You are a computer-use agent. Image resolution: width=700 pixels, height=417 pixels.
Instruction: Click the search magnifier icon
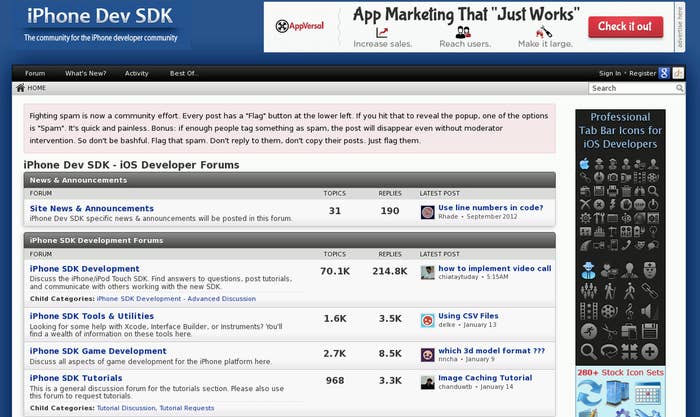tap(679, 88)
